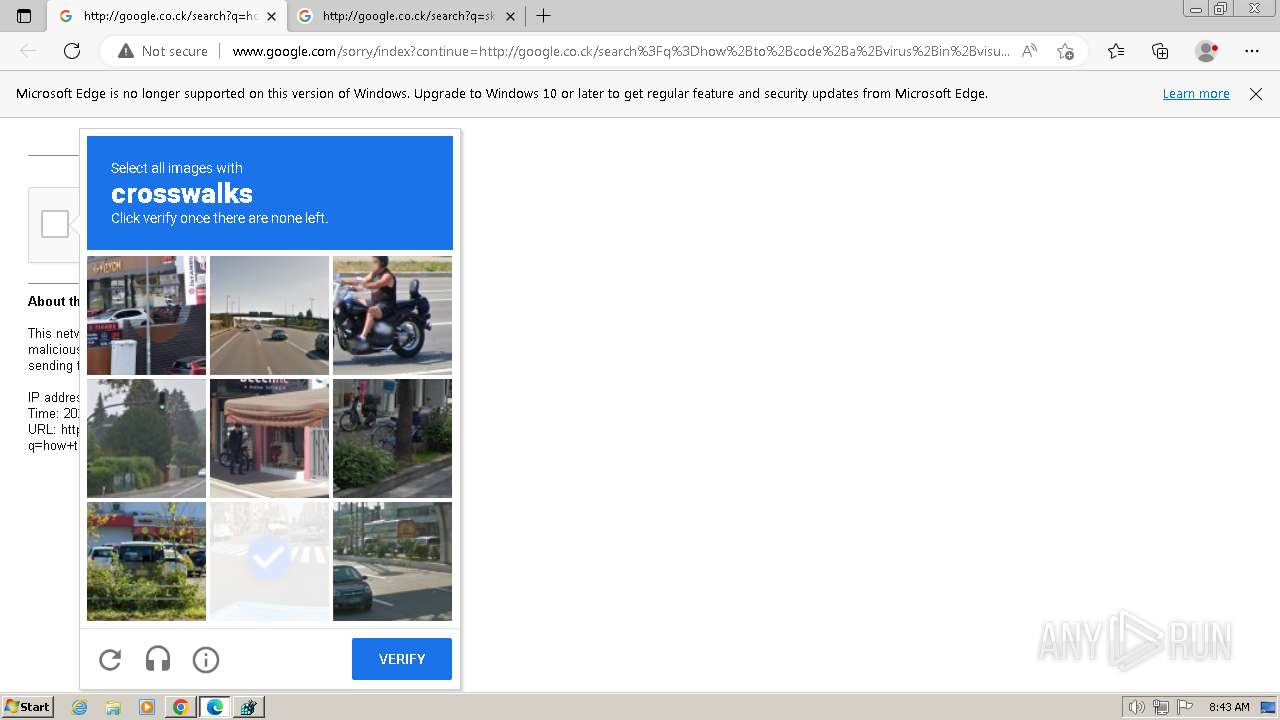Select the shop awning image tile
Image resolution: width=1280 pixels, height=720 pixels.
269,438
